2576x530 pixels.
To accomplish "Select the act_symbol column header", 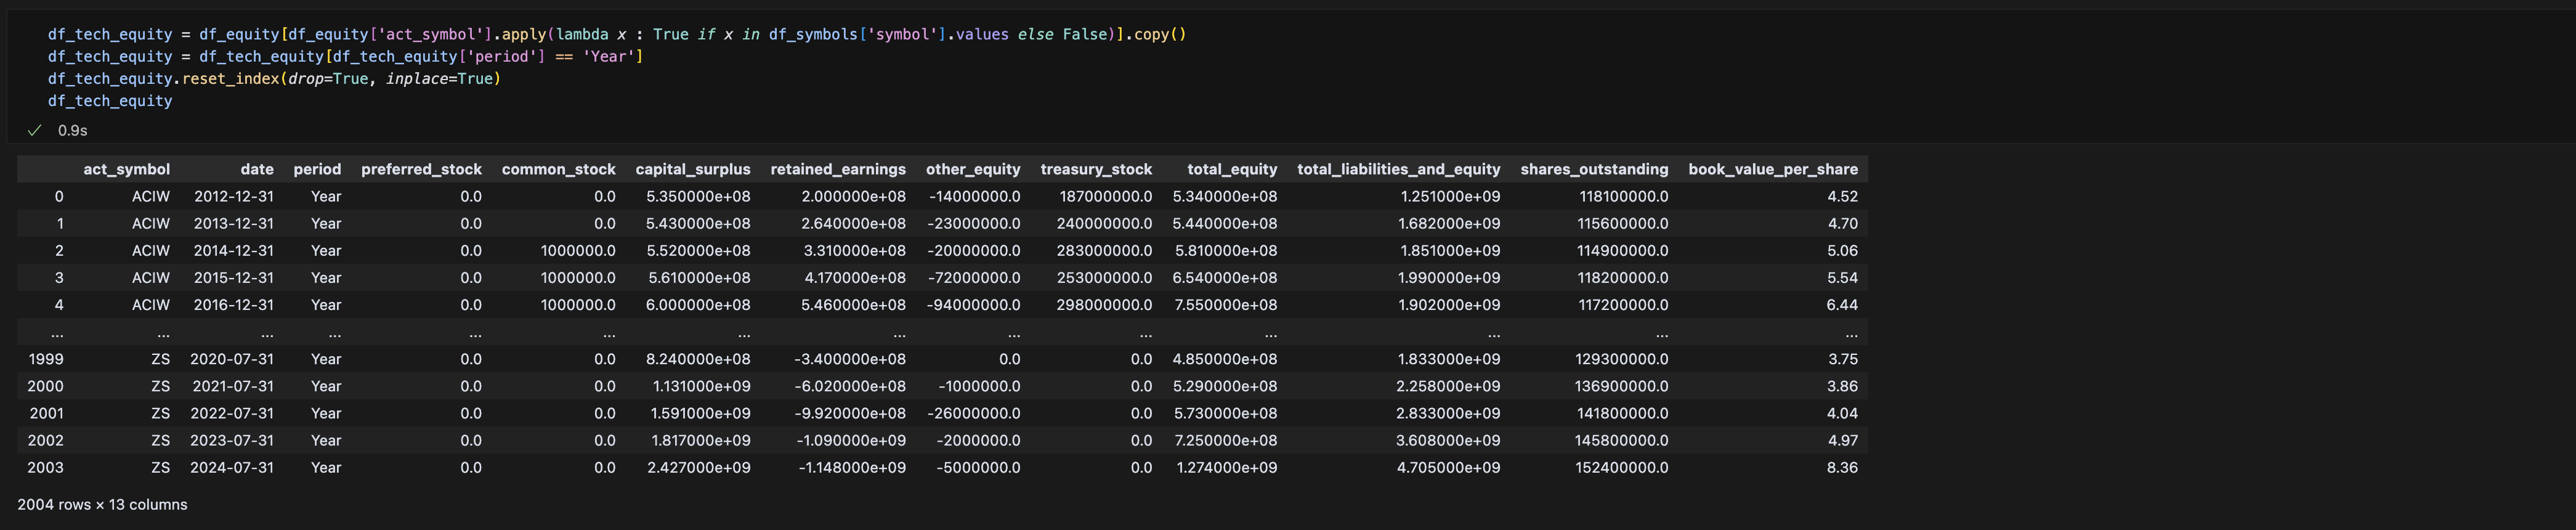I will click(x=127, y=169).
